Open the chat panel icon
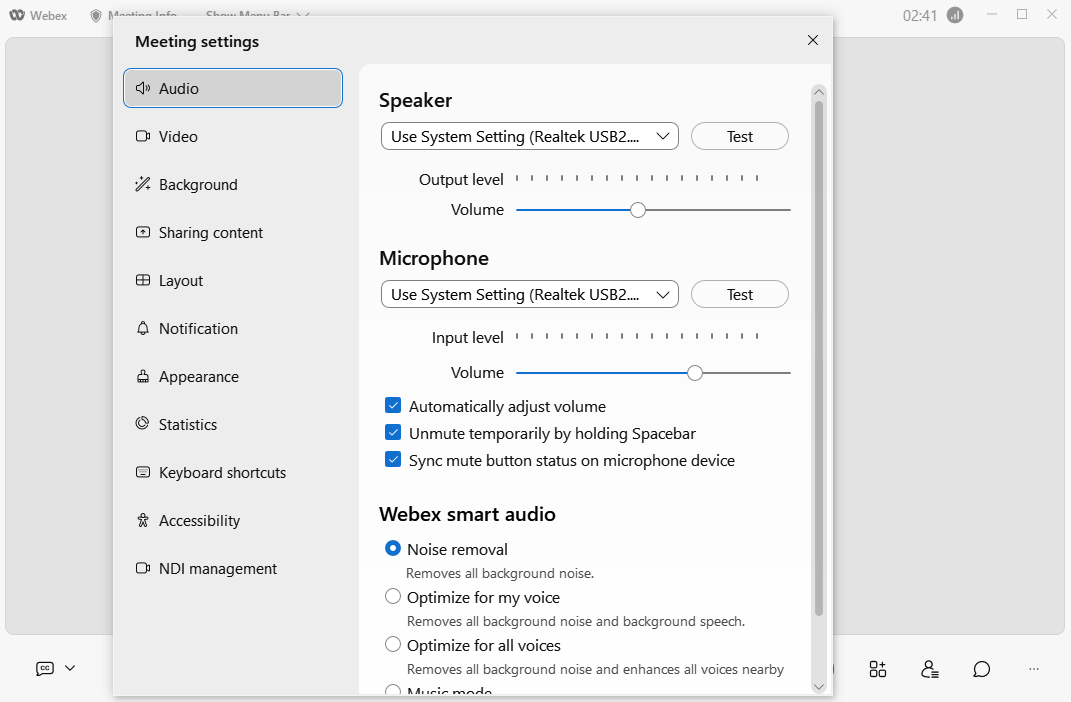Image resolution: width=1071 pixels, height=702 pixels. pyautogui.click(x=982, y=669)
